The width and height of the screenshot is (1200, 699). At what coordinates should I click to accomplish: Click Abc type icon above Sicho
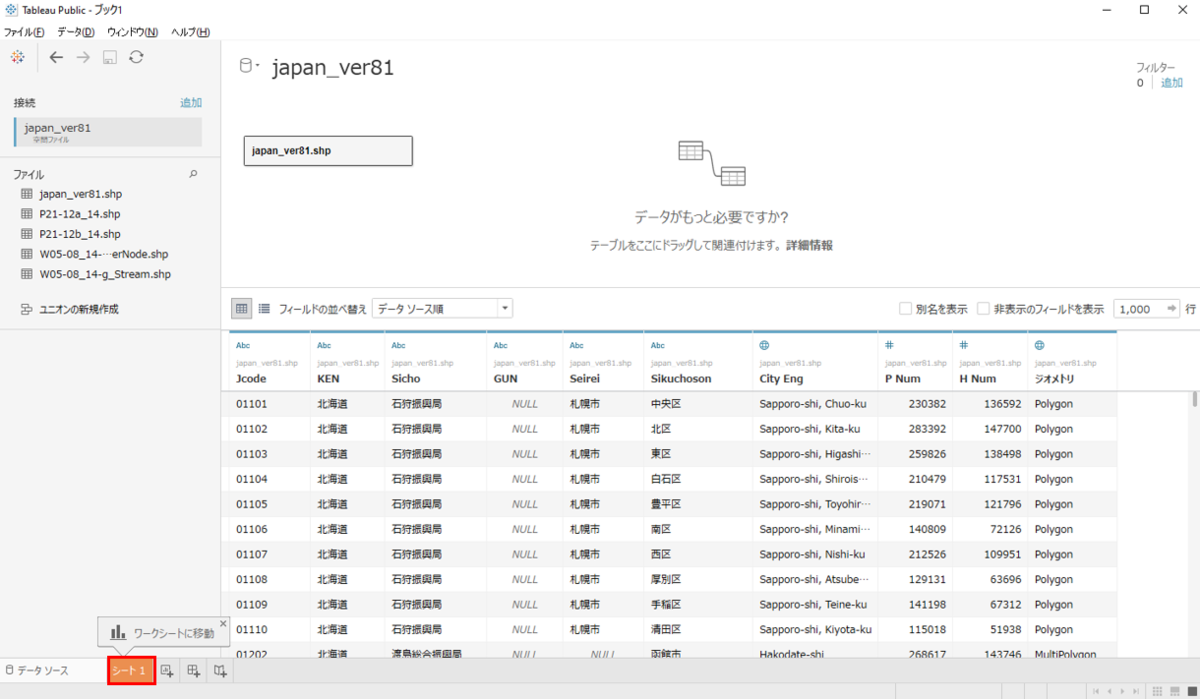click(x=398, y=346)
